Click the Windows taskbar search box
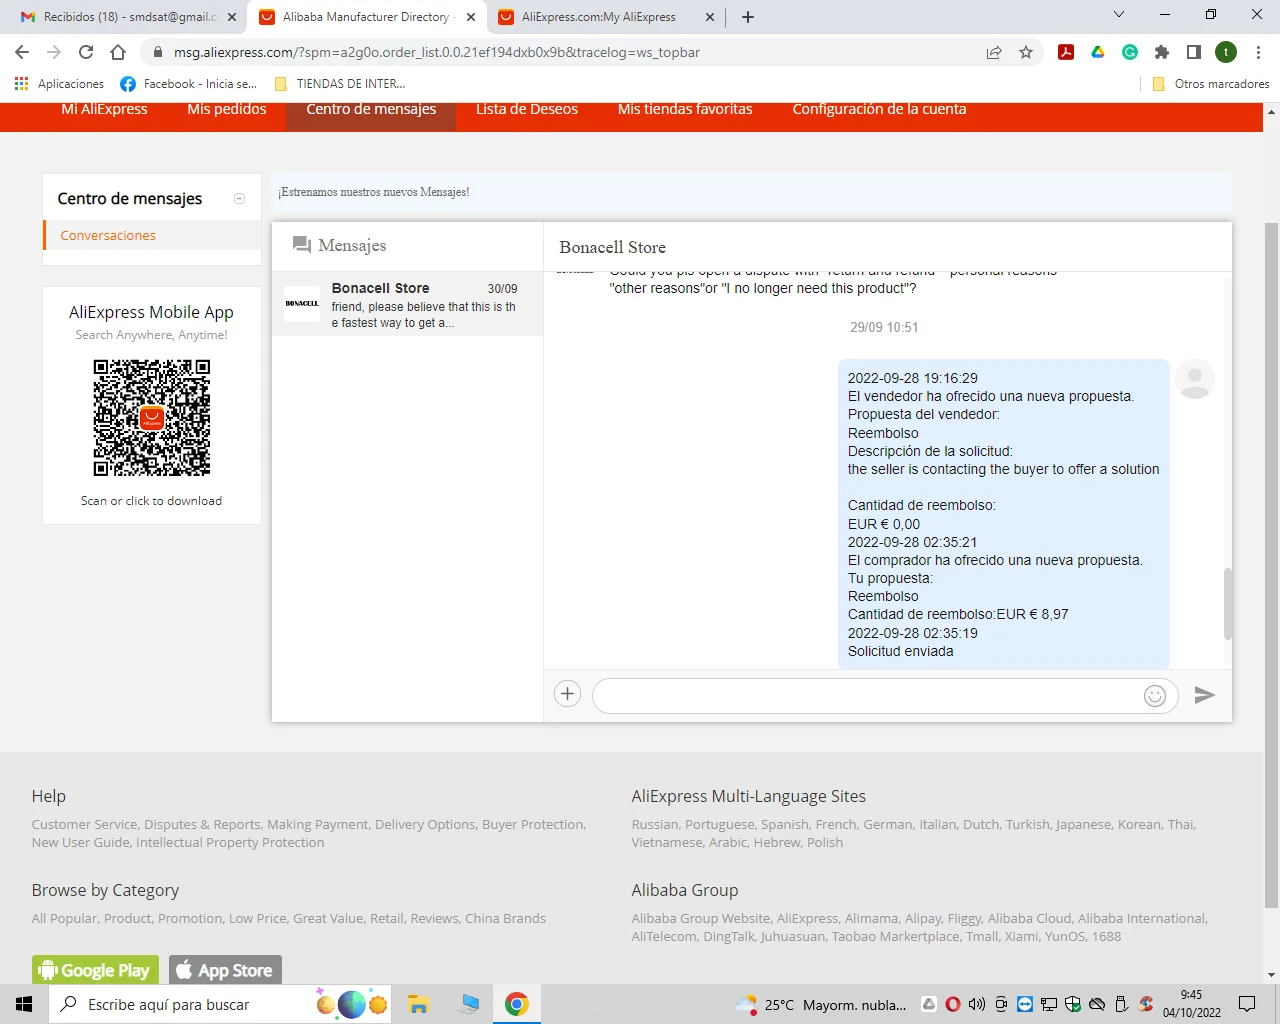 [220, 1004]
